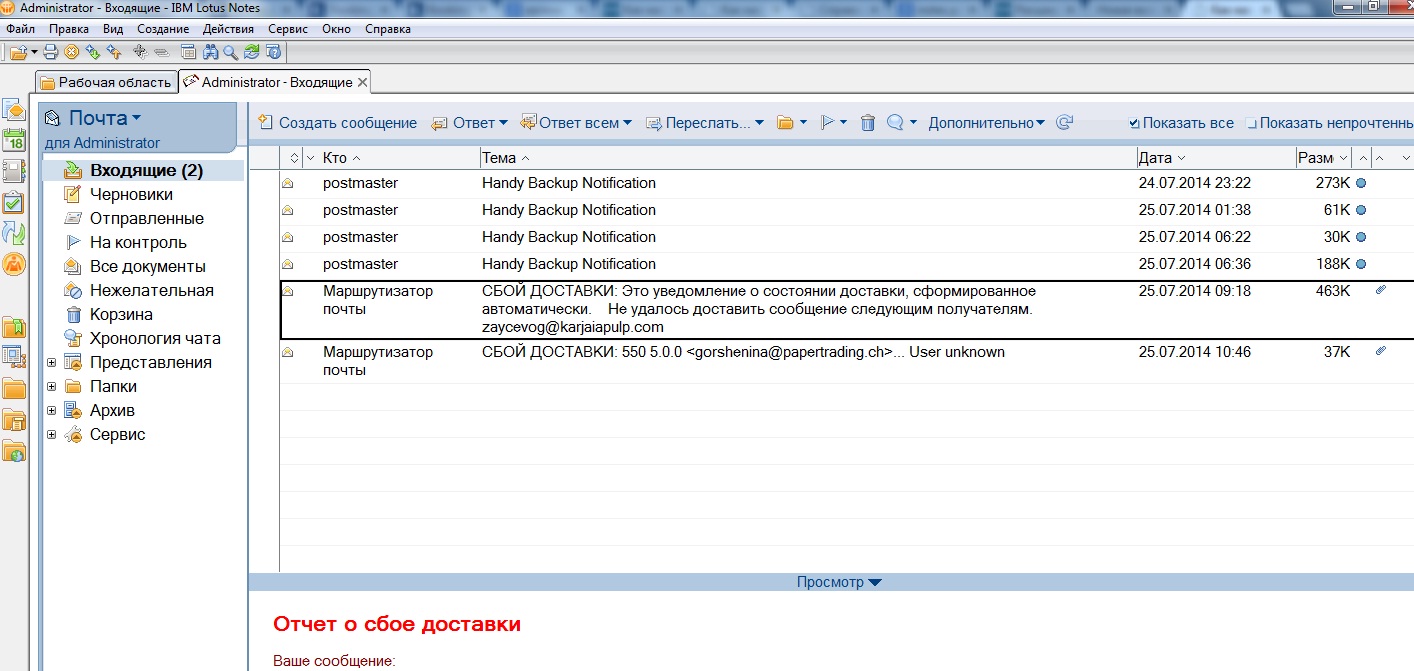The image size is (1414, 671).
Task: Expand the Папки tree node
Action: [51, 386]
